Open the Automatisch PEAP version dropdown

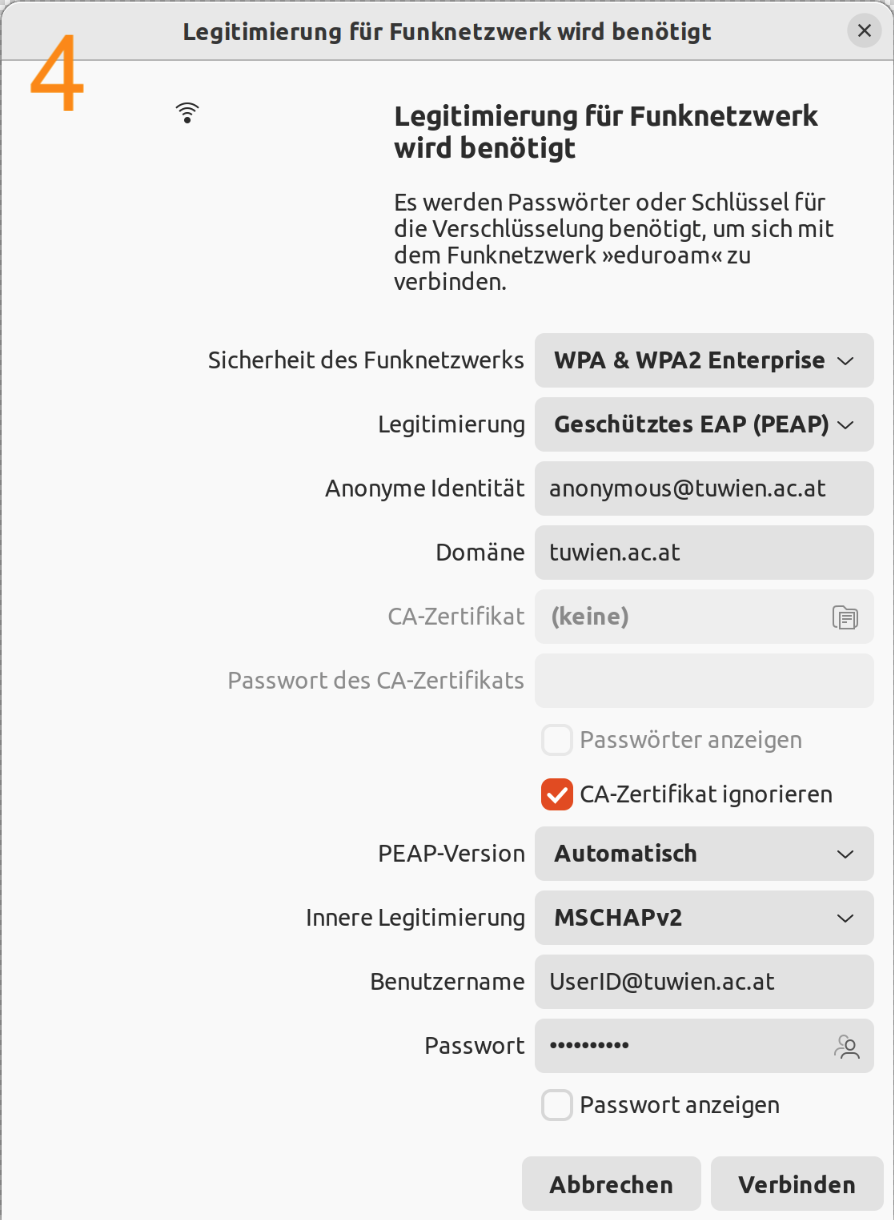(704, 854)
